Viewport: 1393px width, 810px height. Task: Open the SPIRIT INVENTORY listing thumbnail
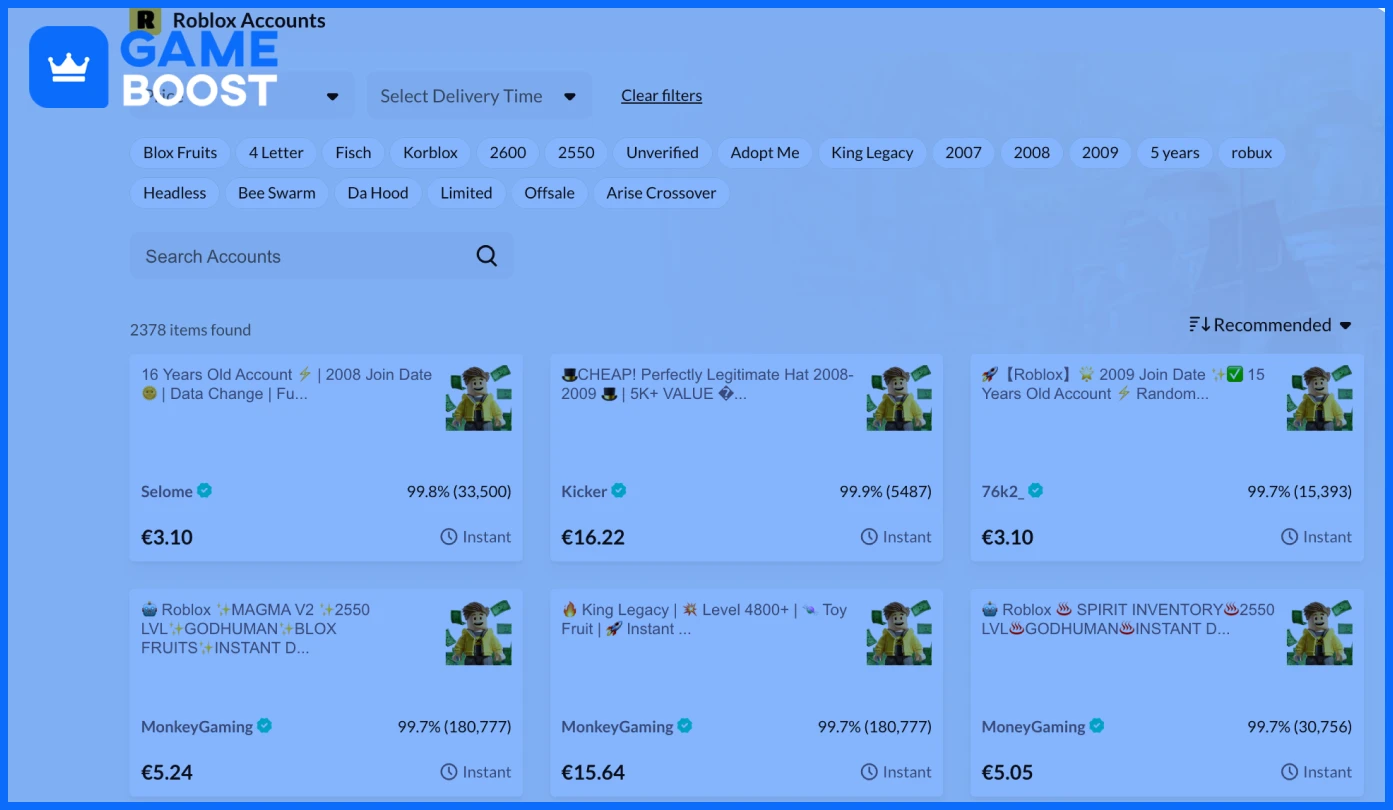tap(1319, 633)
